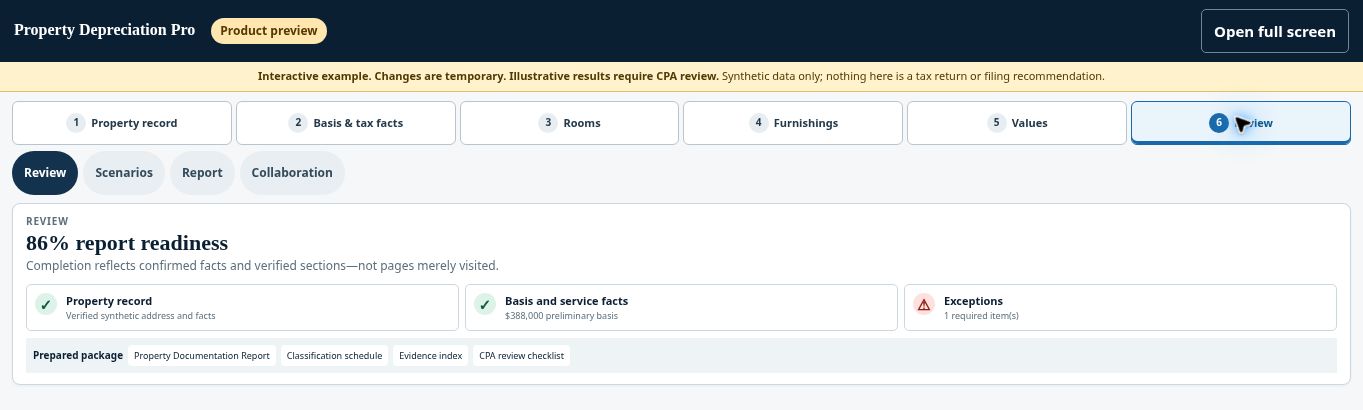Open the Basis & tax facts step
The width and height of the screenshot is (1363, 410).
[346, 123]
